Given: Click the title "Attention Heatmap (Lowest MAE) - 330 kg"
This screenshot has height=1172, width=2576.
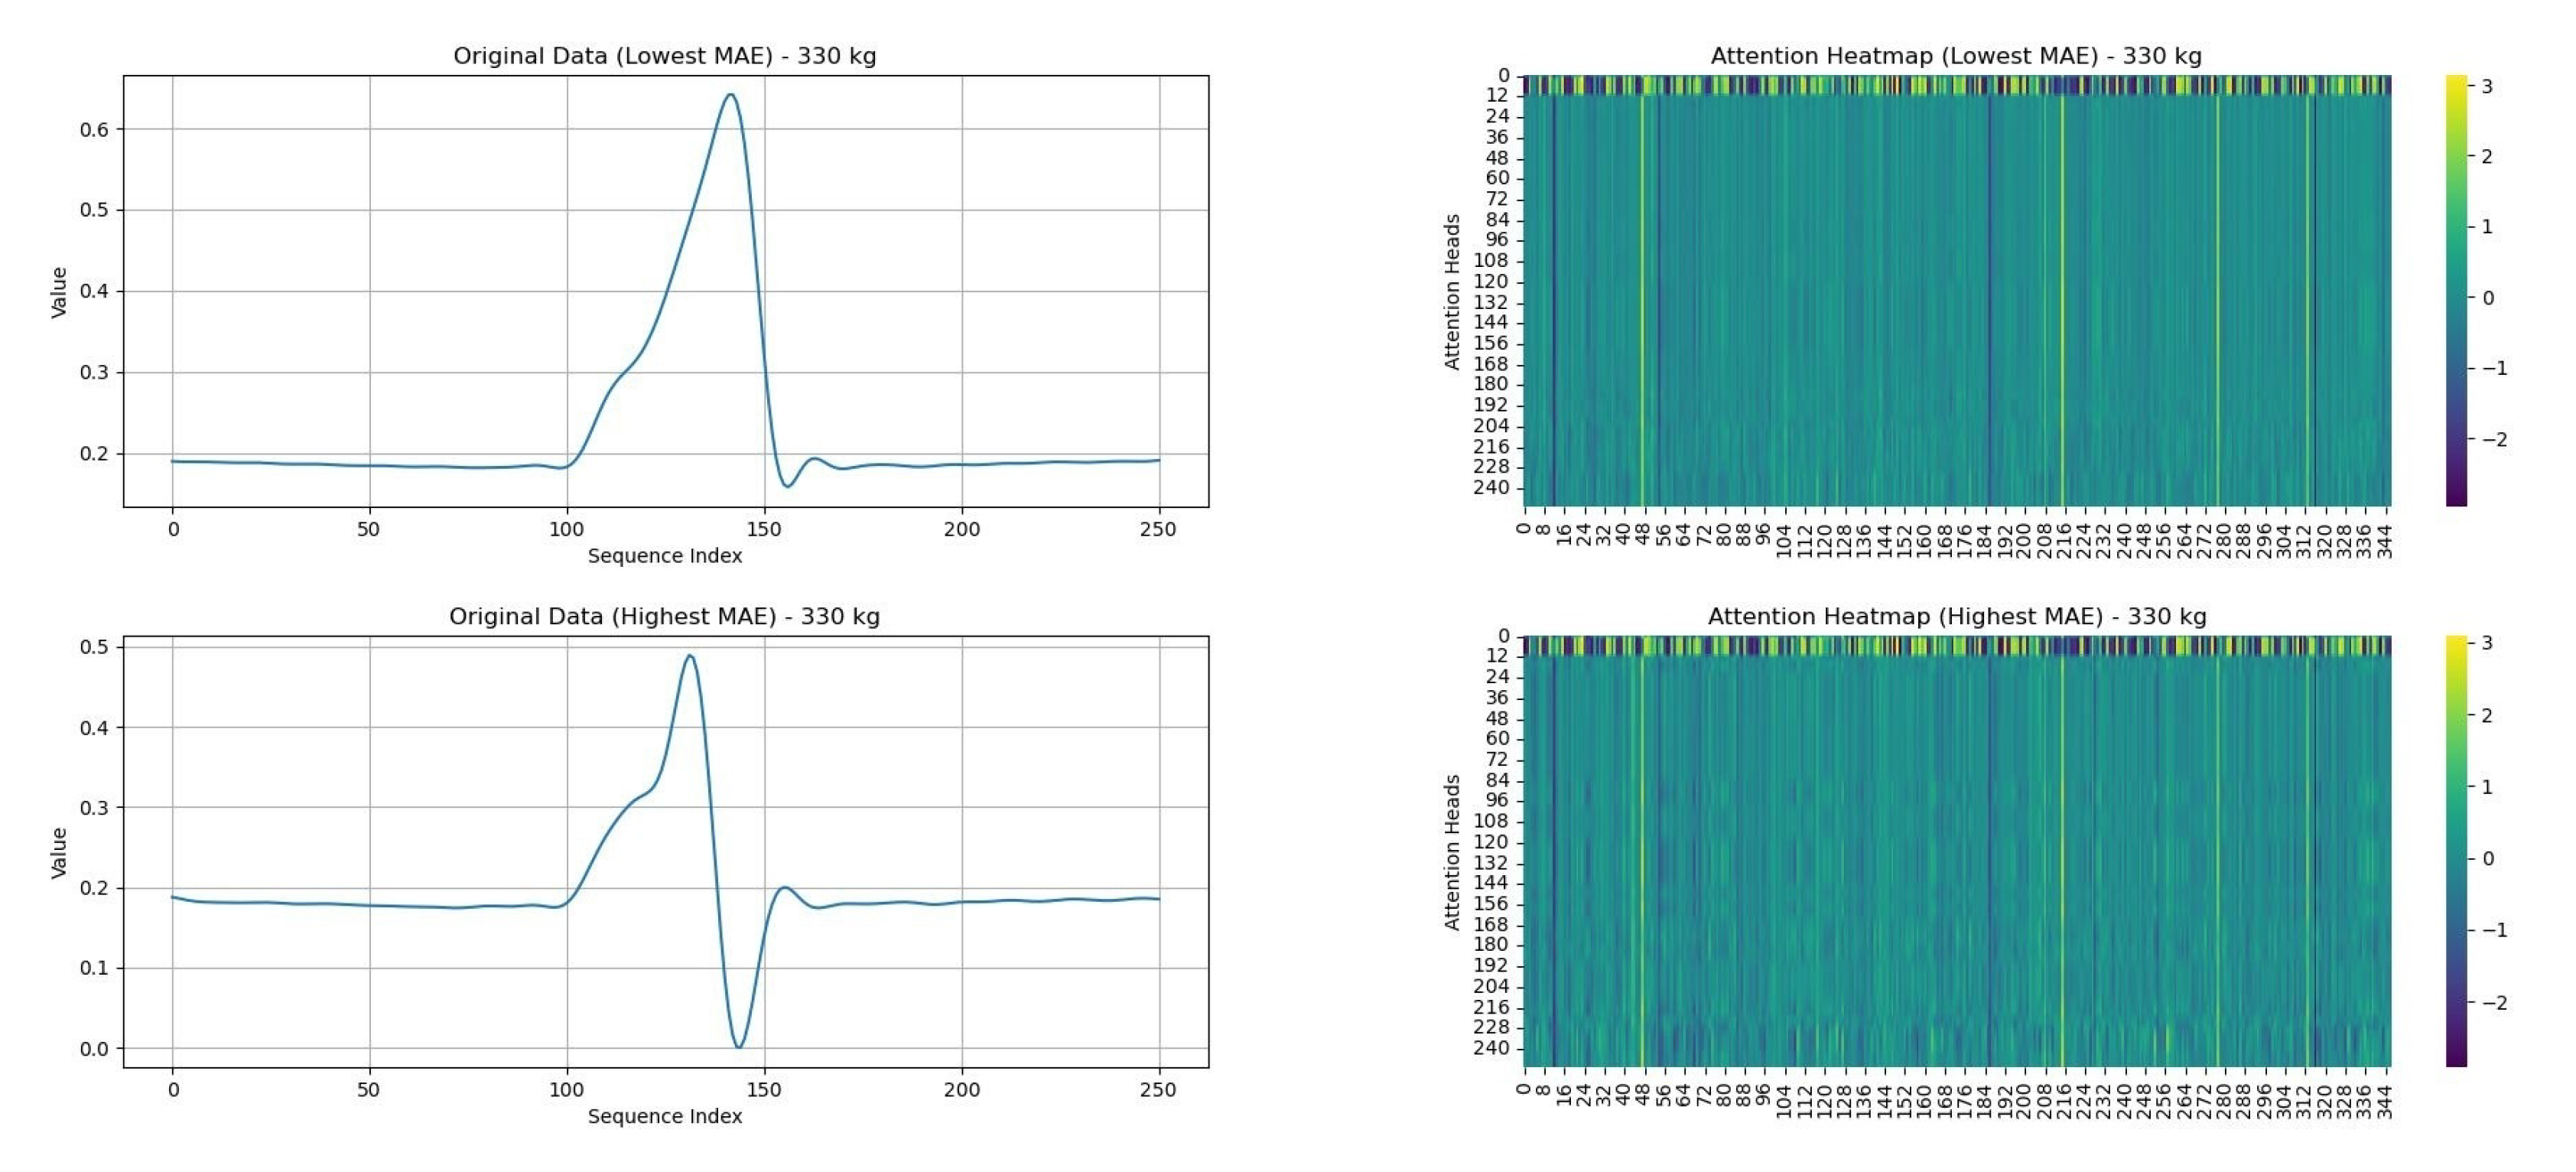Looking at the screenshot, I should point(1956,56).
